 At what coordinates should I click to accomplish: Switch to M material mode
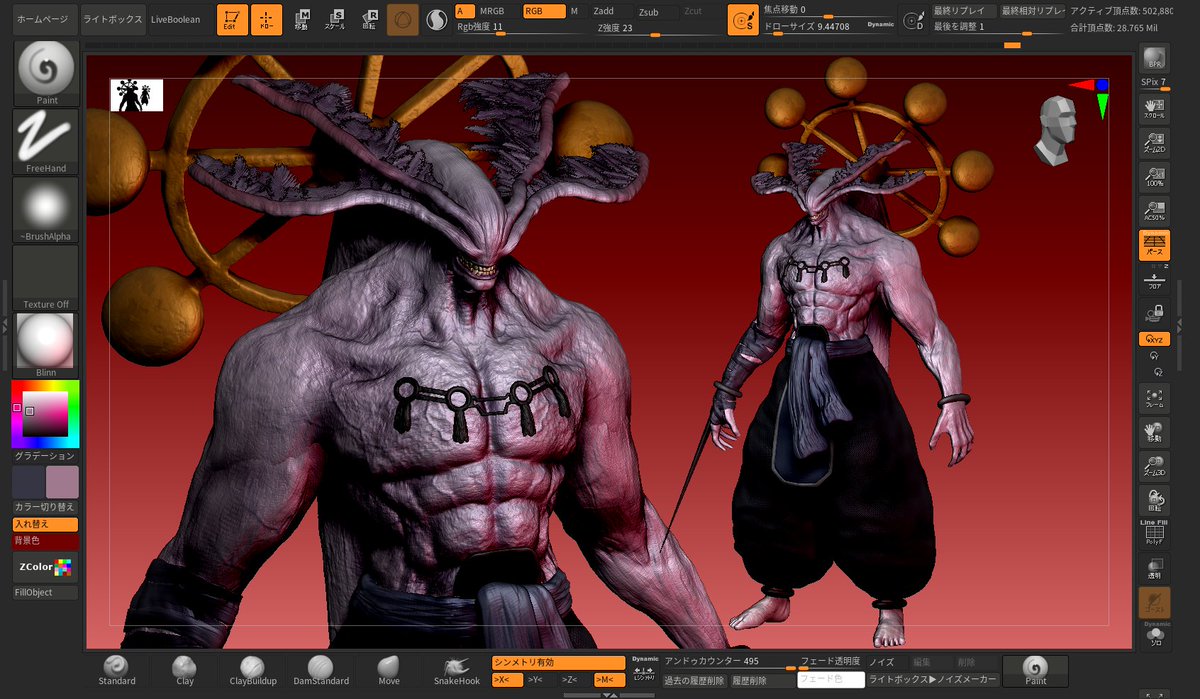574,11
